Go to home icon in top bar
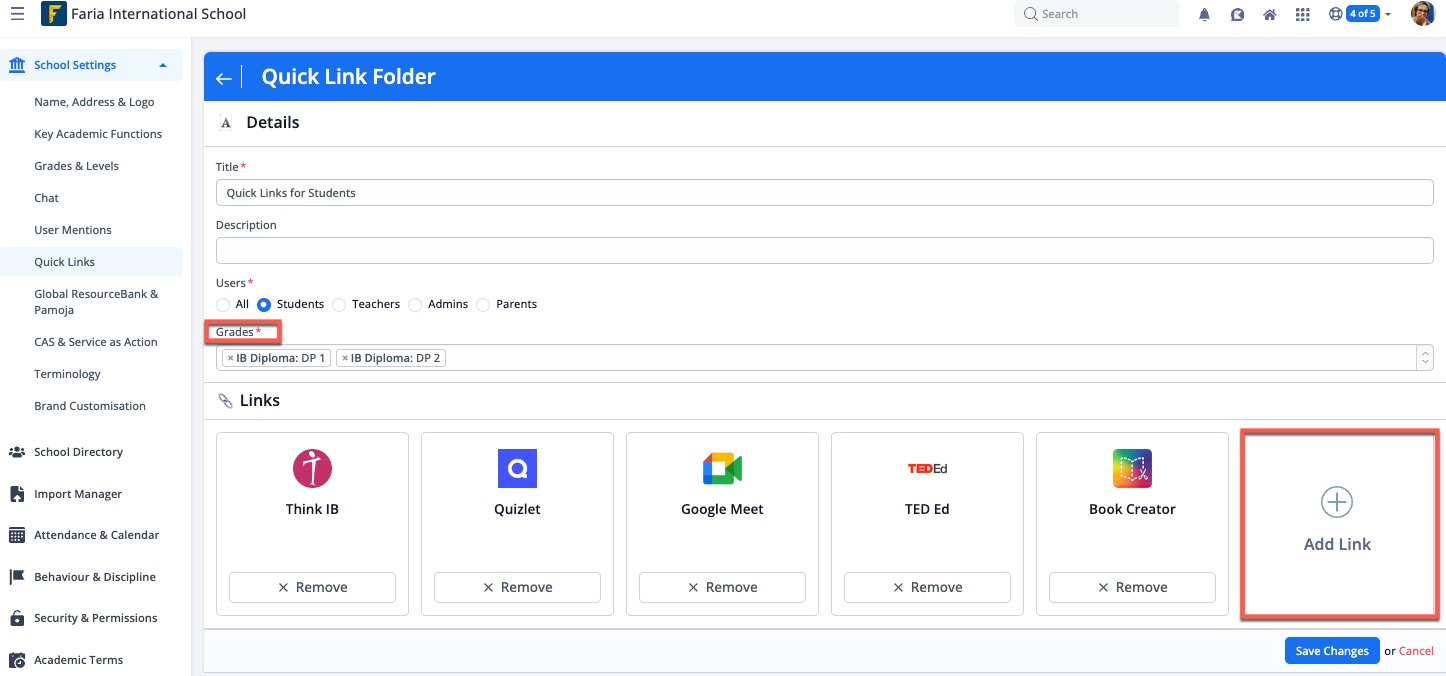This screenshot has width=1446, height=676. [x=1269, y=15]
